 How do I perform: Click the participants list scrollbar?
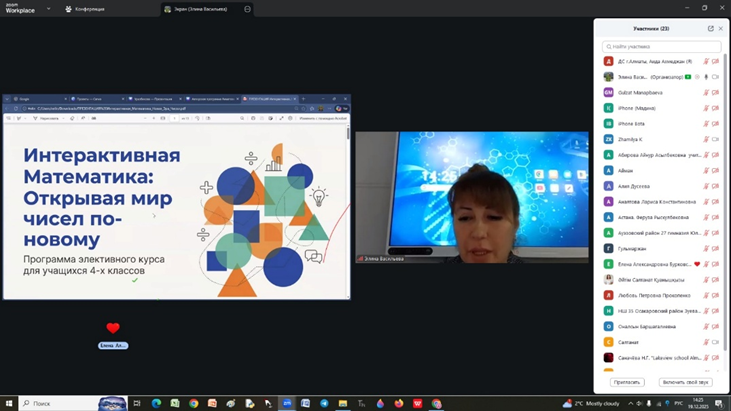[x=724, y=200]
